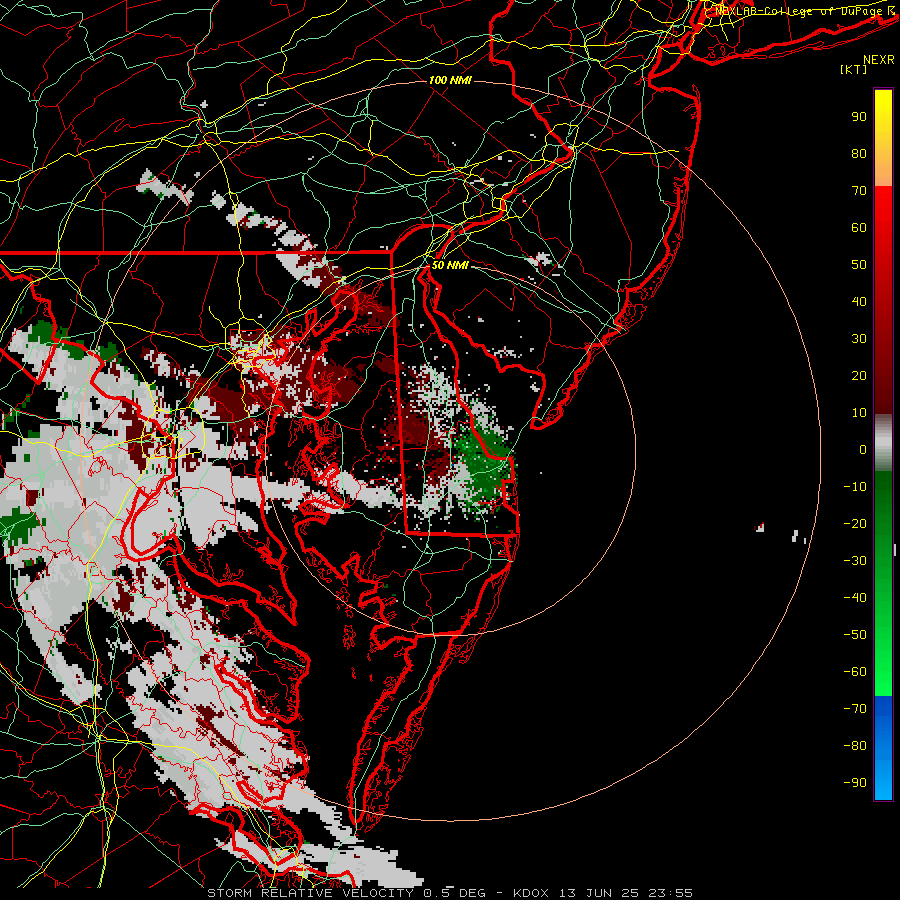Click the -80 value on the velocity scale
900x900 pixels.
855,746
